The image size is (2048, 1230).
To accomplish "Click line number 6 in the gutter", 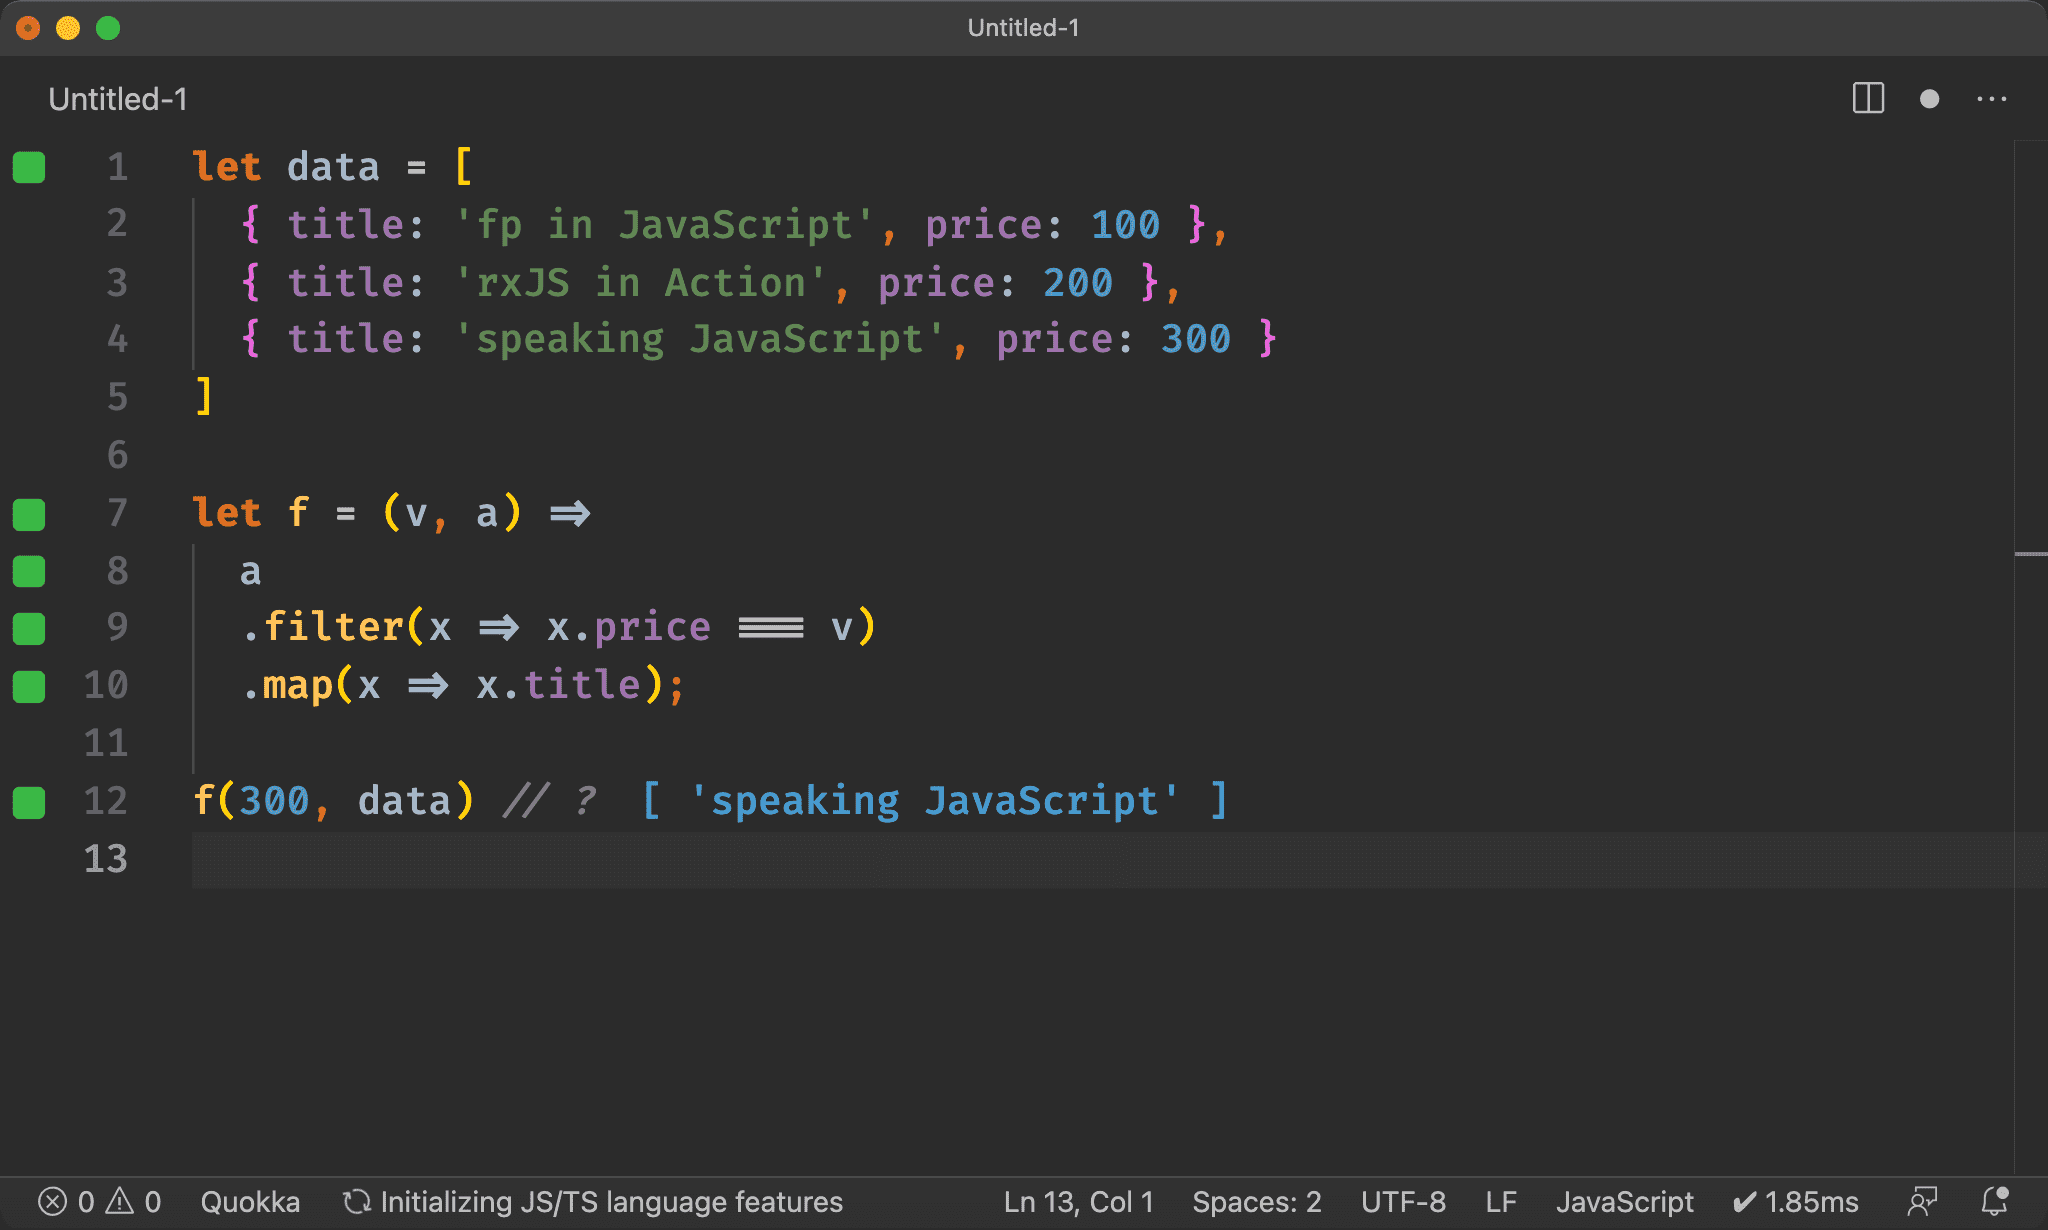I will coord(118,455).
